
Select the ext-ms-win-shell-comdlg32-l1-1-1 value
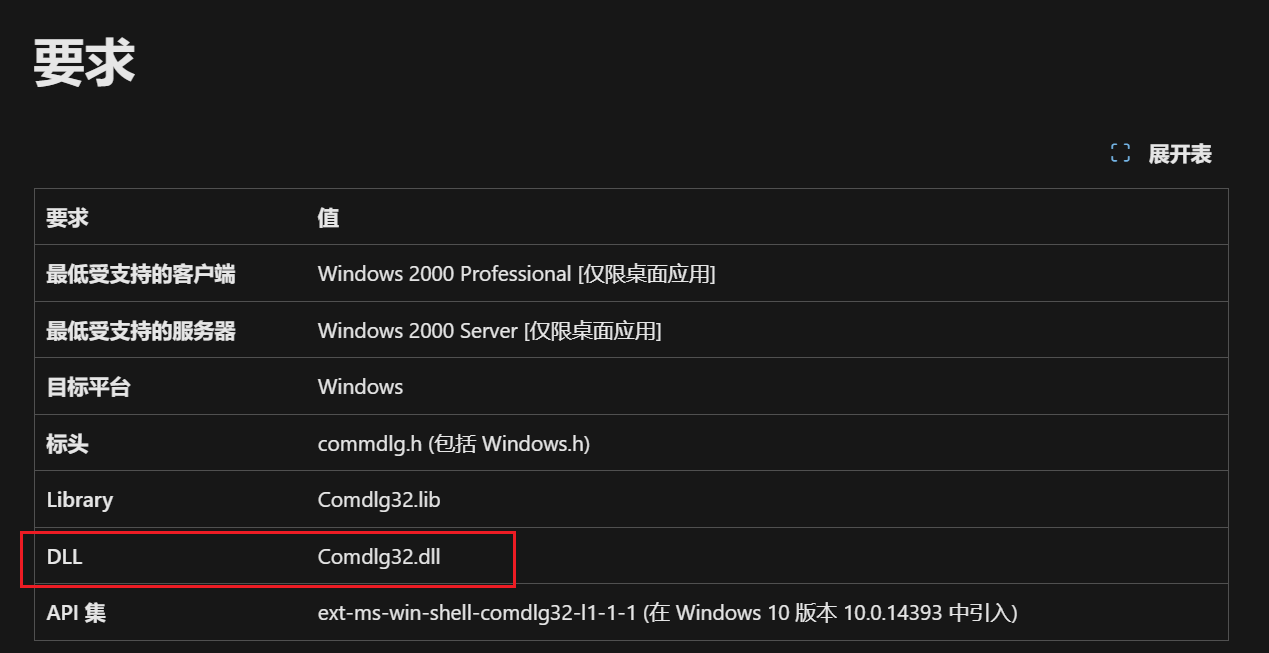tap(667, 612)
